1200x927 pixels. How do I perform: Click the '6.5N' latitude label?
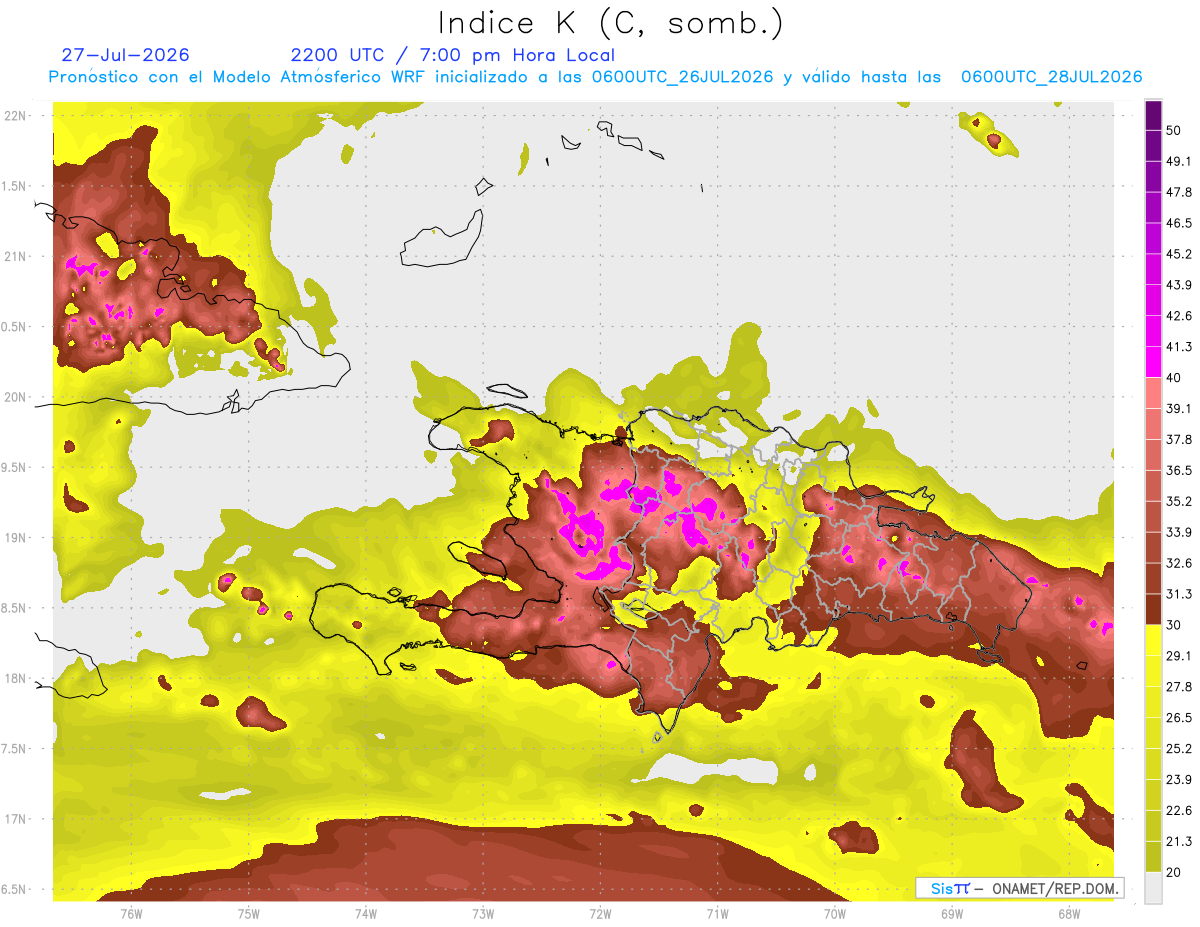tap(15, 889)
